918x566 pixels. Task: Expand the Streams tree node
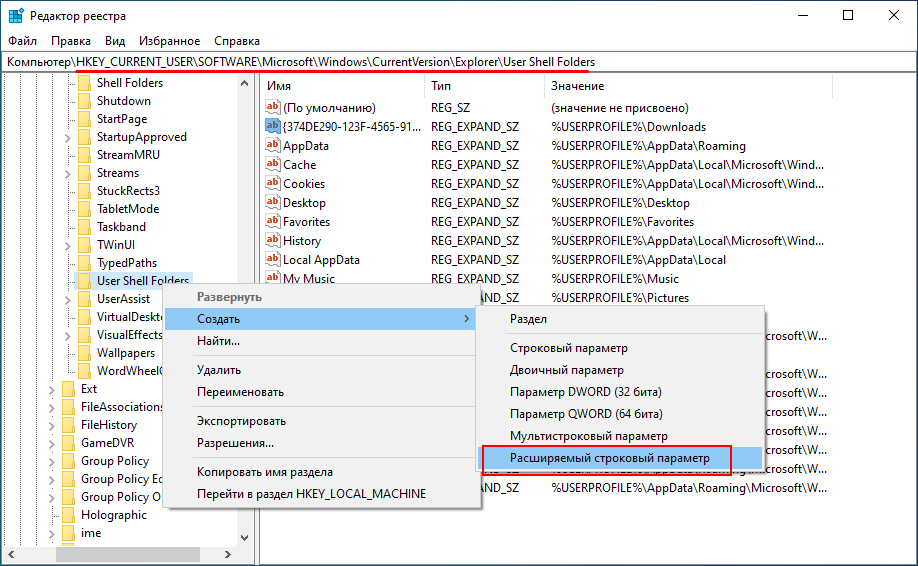67,174
